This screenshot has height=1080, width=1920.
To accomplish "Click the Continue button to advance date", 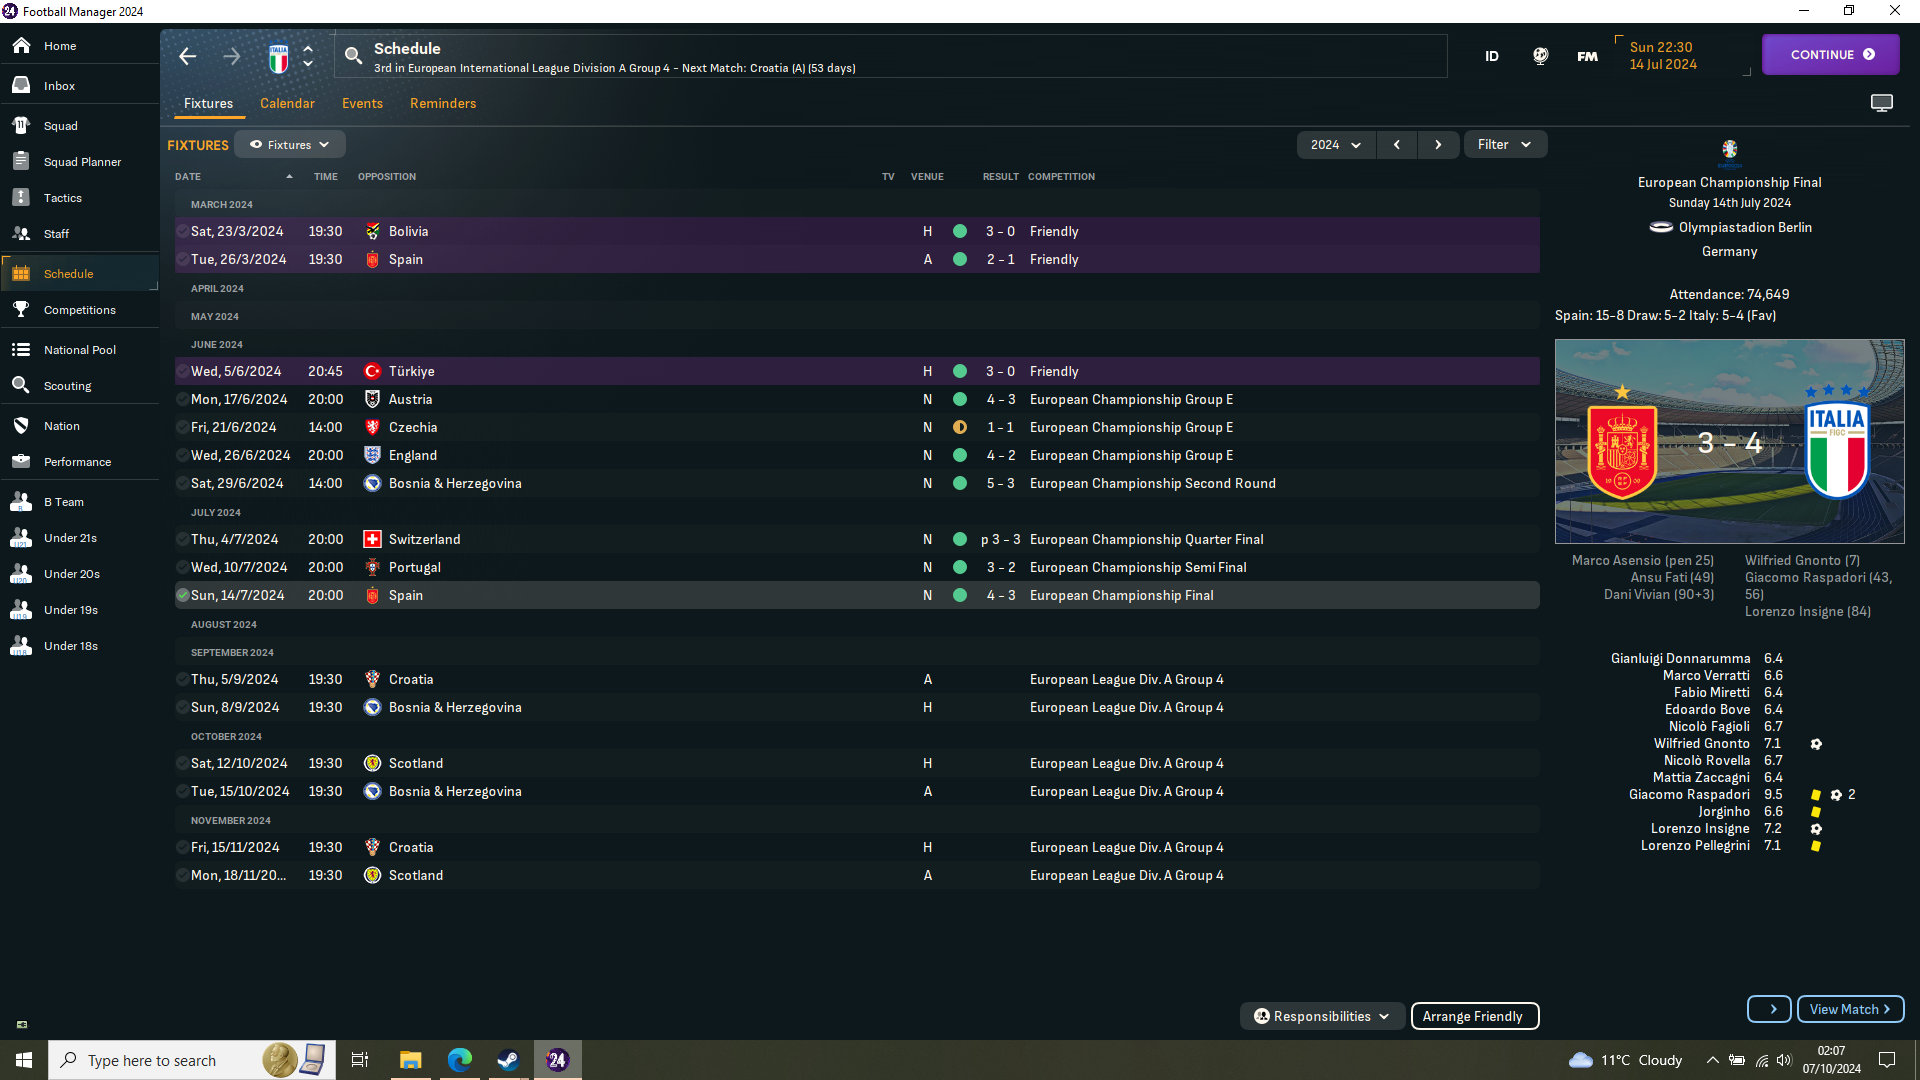I will click(1832, 54).
